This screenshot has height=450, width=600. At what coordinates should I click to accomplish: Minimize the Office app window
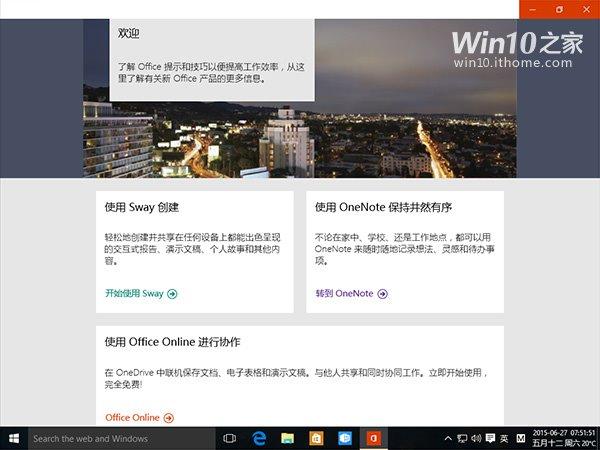click(x=533, y=9)
